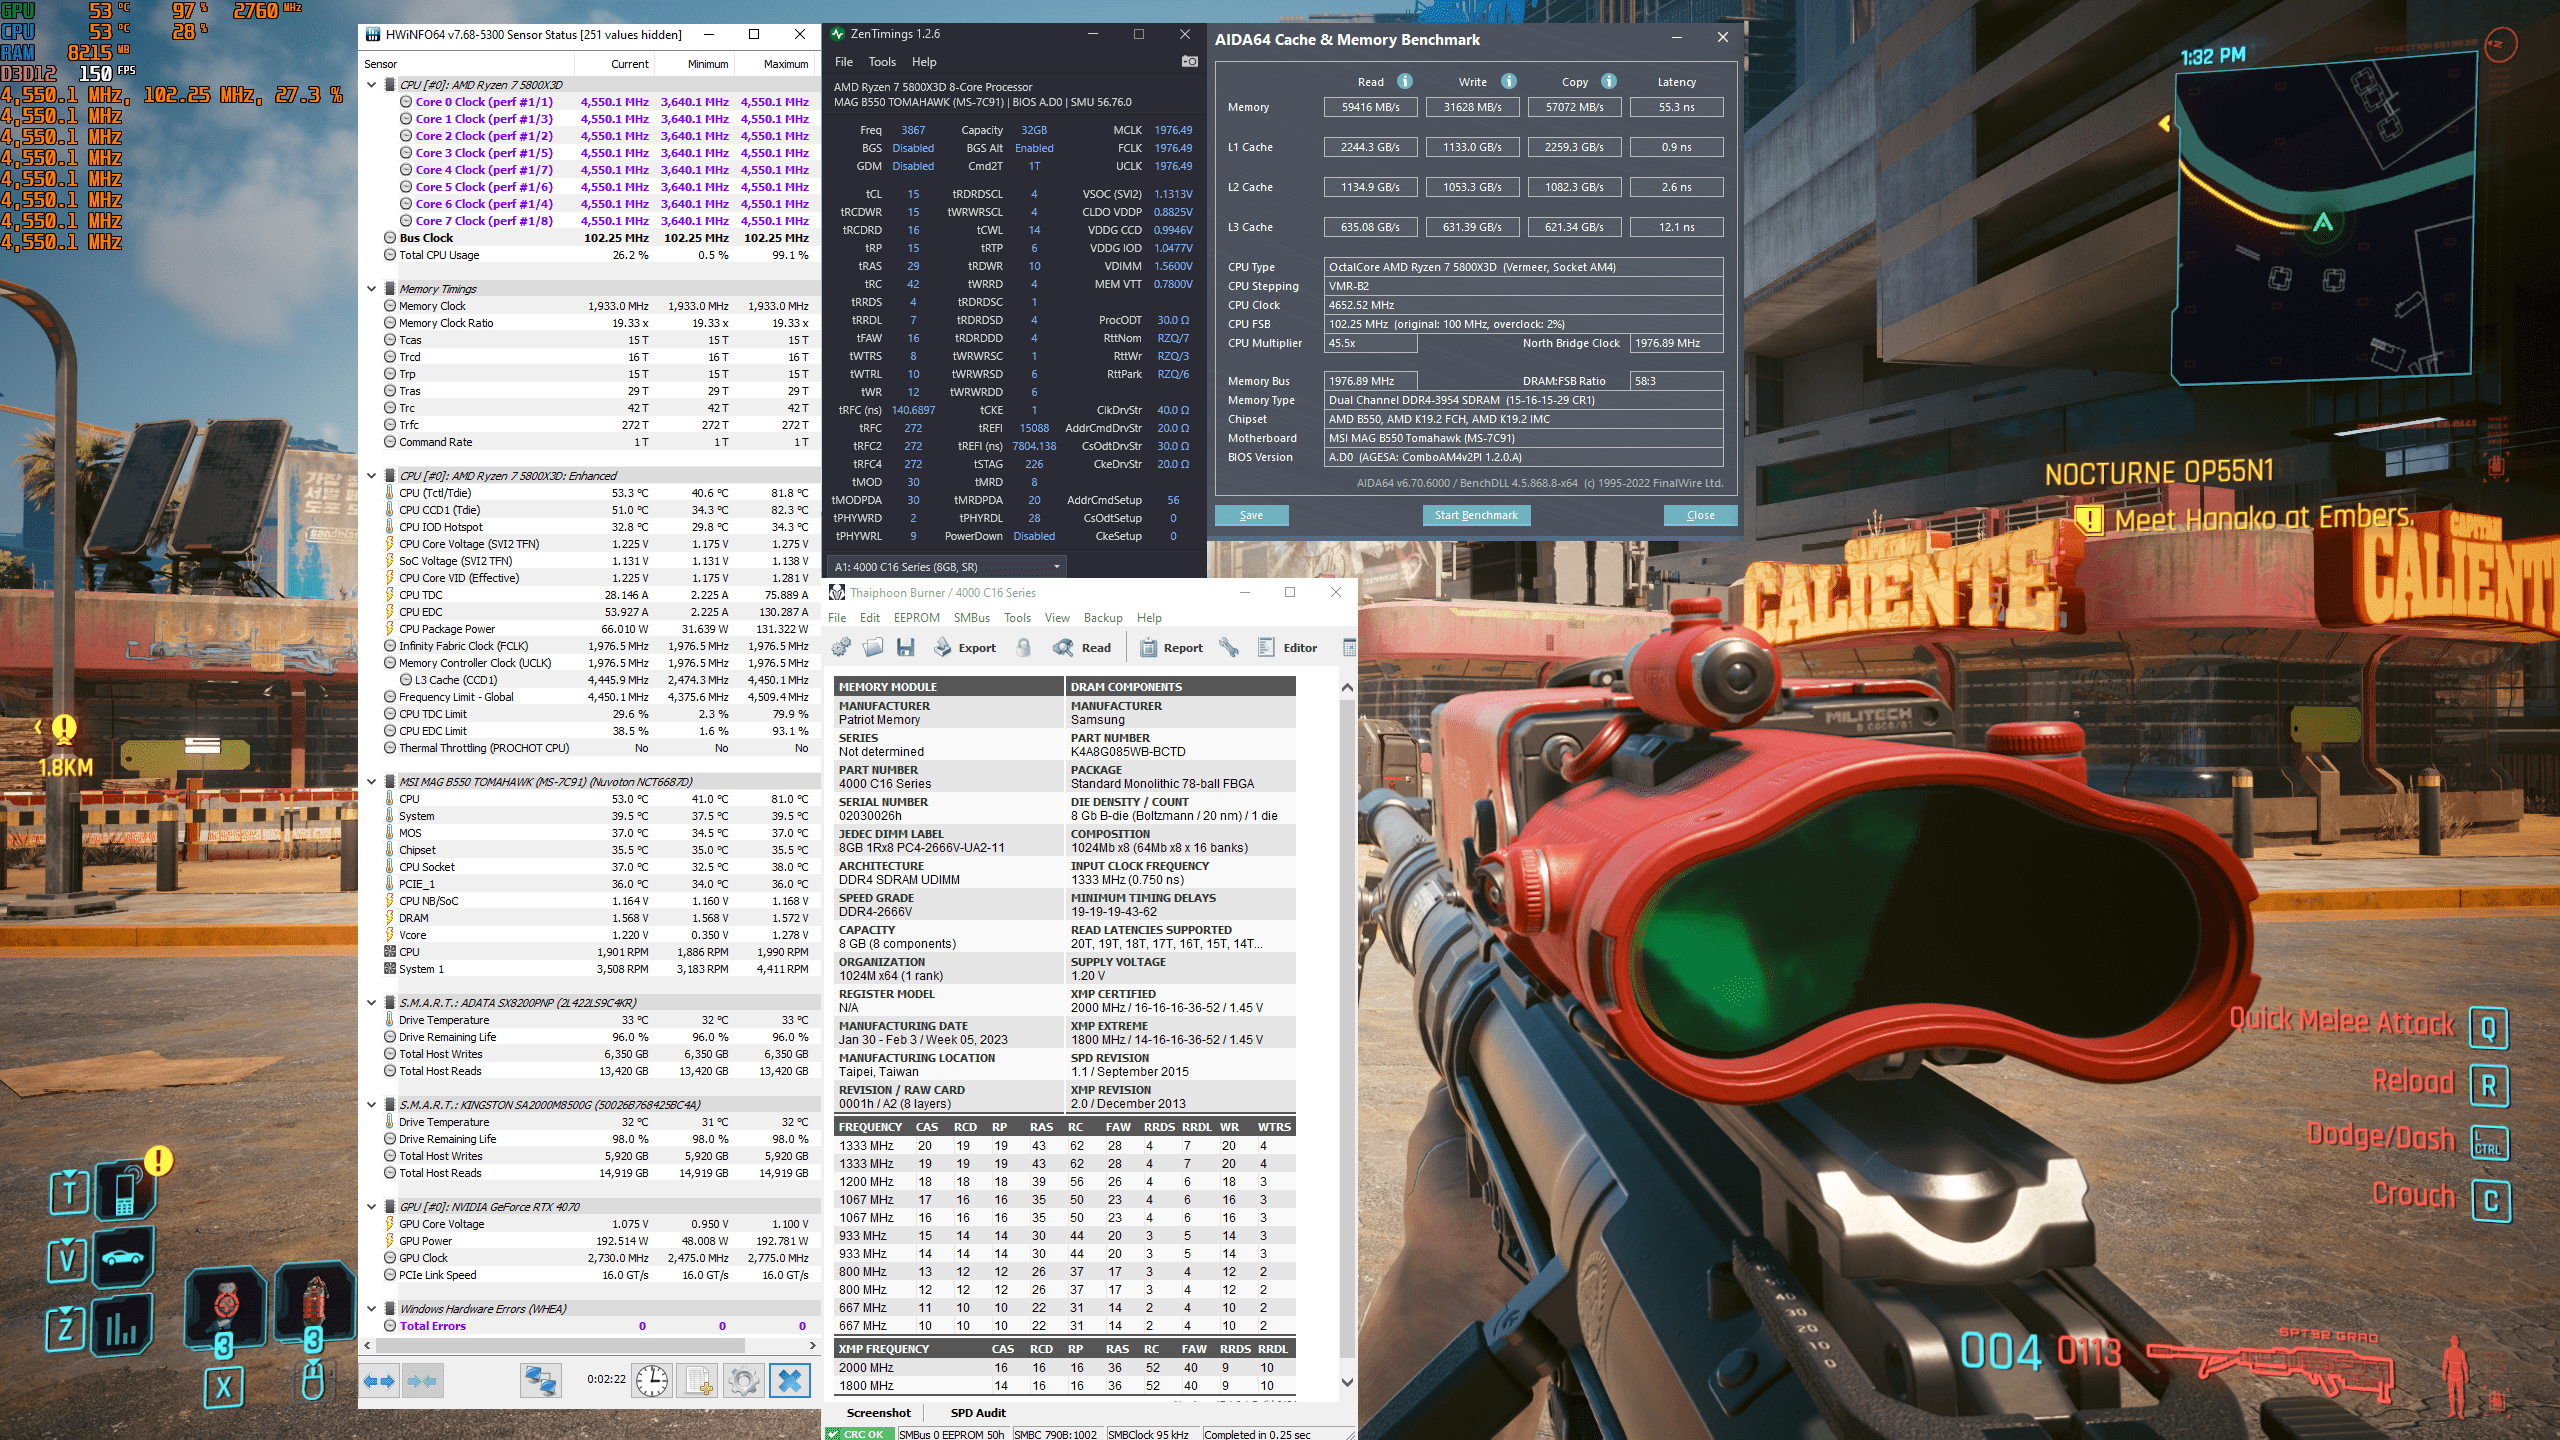Image resolution: width=2560 pixels, height=1440 pixels.
Task: Click ZenTimings title bar app icon
Action: pyautogui.click(x=837, y=34)
